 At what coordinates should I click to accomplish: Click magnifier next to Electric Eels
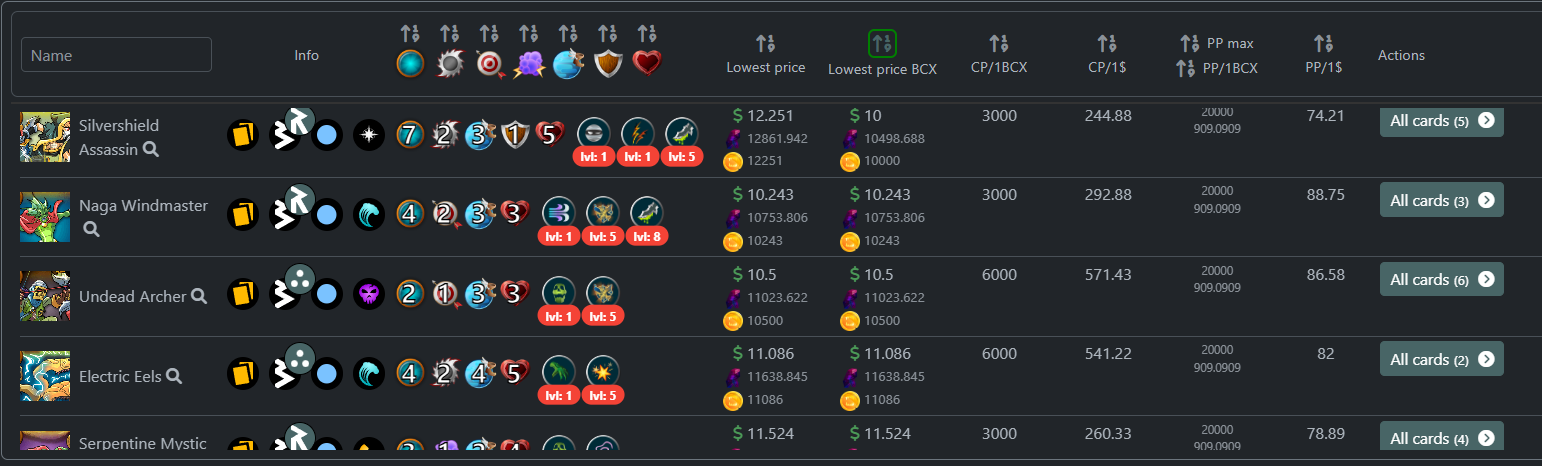[x=174, y=376]
